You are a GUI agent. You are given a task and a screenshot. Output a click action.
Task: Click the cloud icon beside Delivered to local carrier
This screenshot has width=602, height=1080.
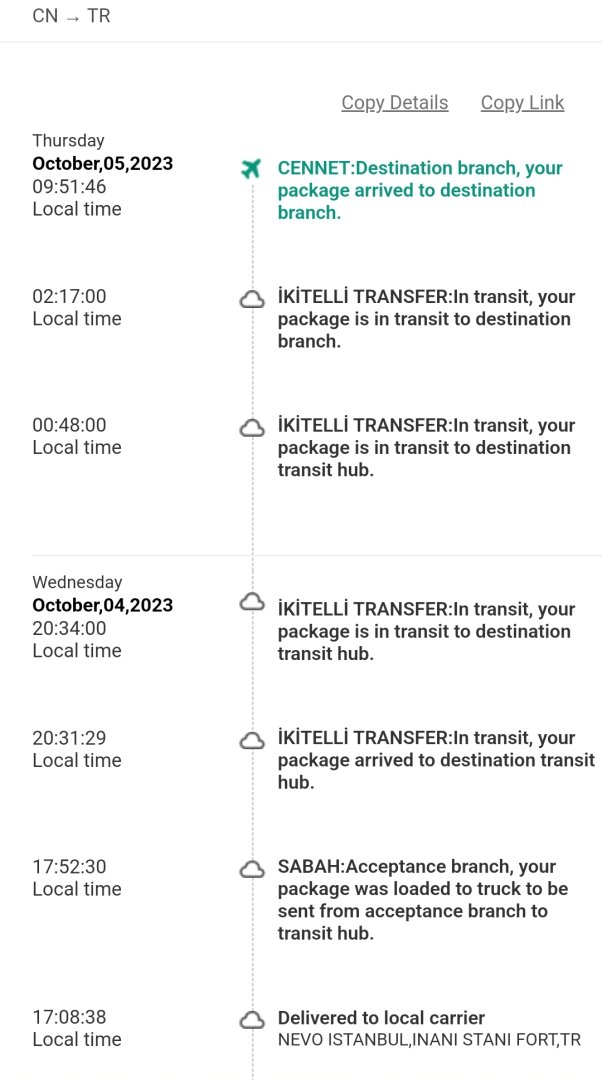coord(252,1020)
